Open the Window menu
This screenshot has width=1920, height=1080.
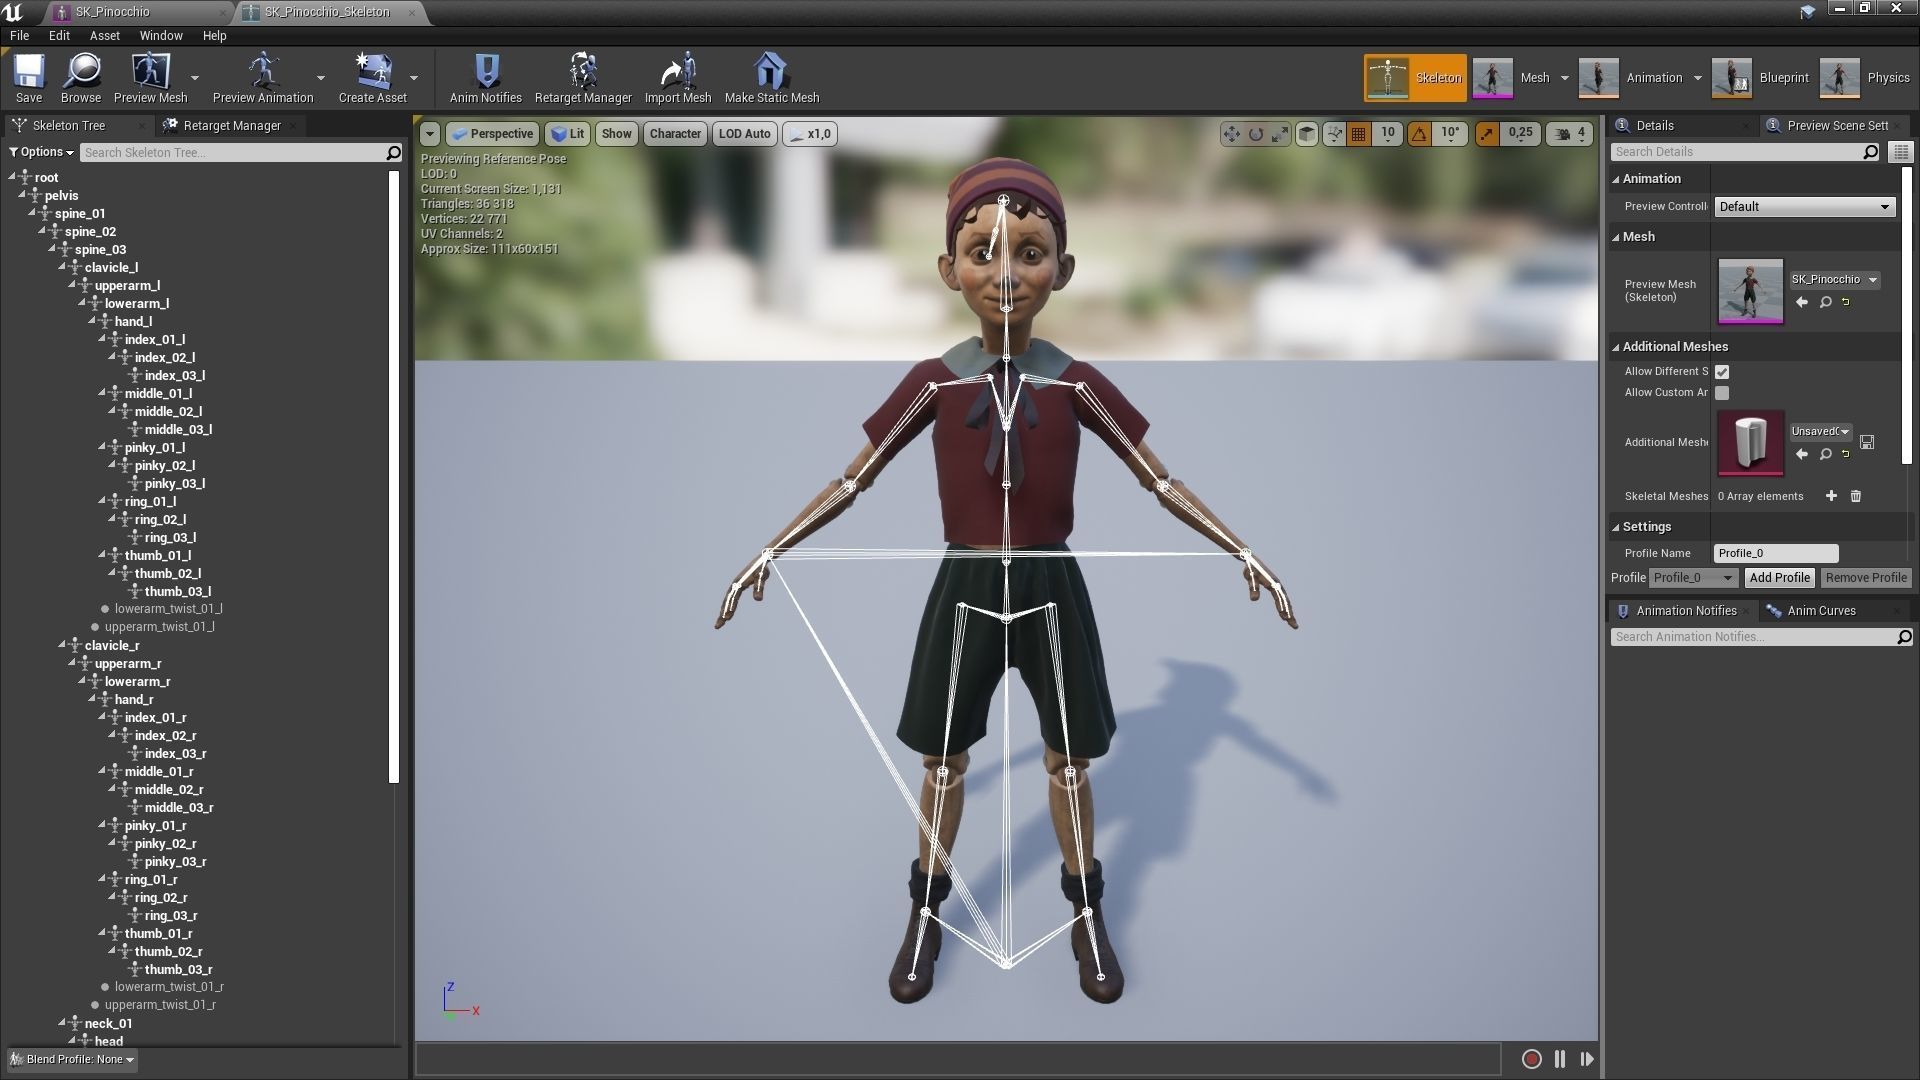(161, 35)
